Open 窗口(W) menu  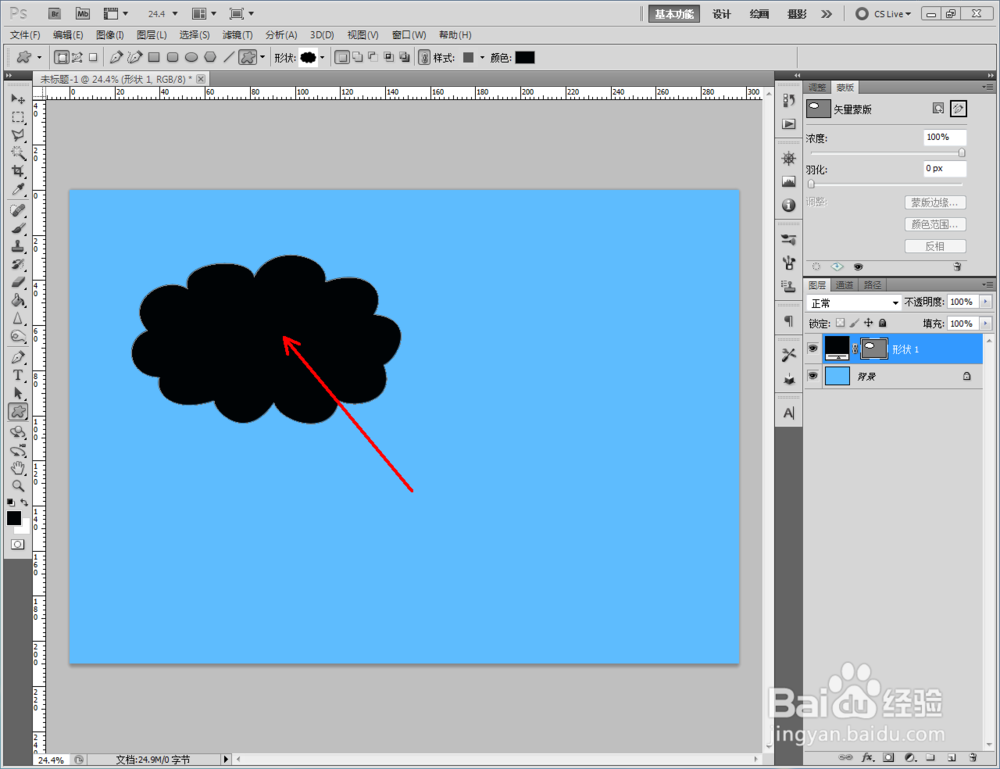[409, 35]
